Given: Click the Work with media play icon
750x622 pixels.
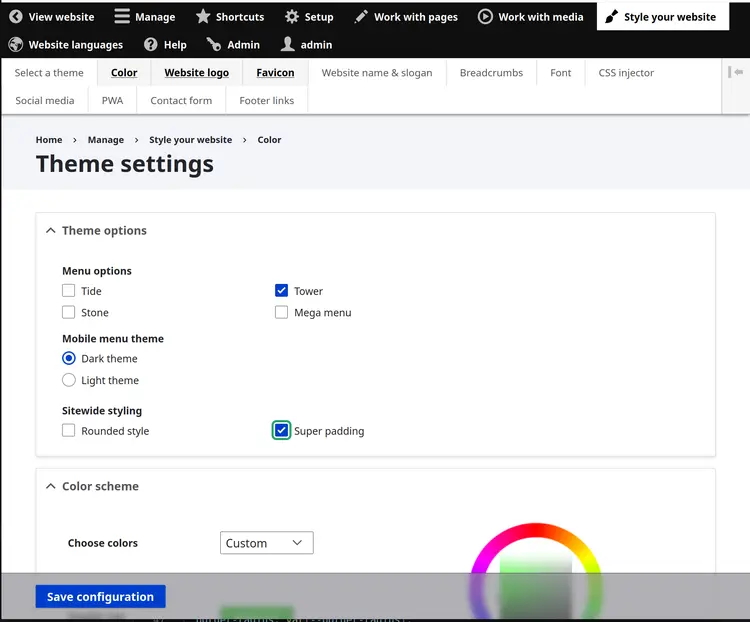Looking at the screenshot, I should tap(485, 17).
